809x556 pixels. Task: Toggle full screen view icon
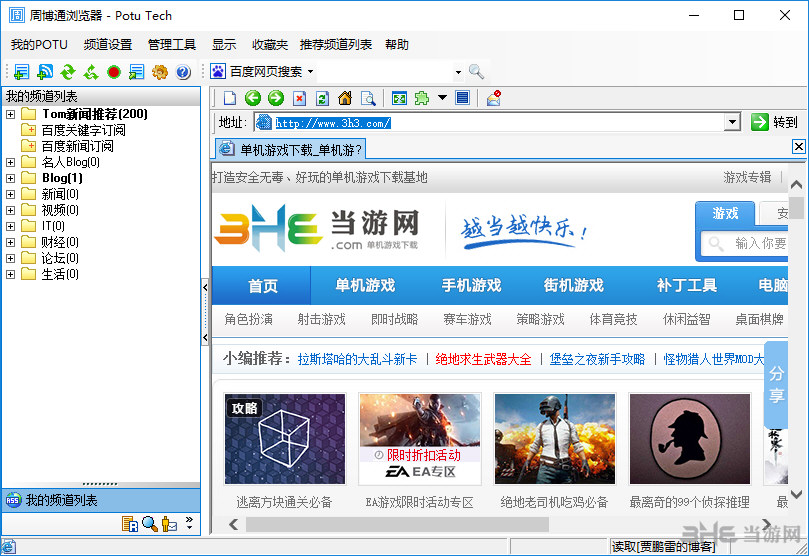399,98
